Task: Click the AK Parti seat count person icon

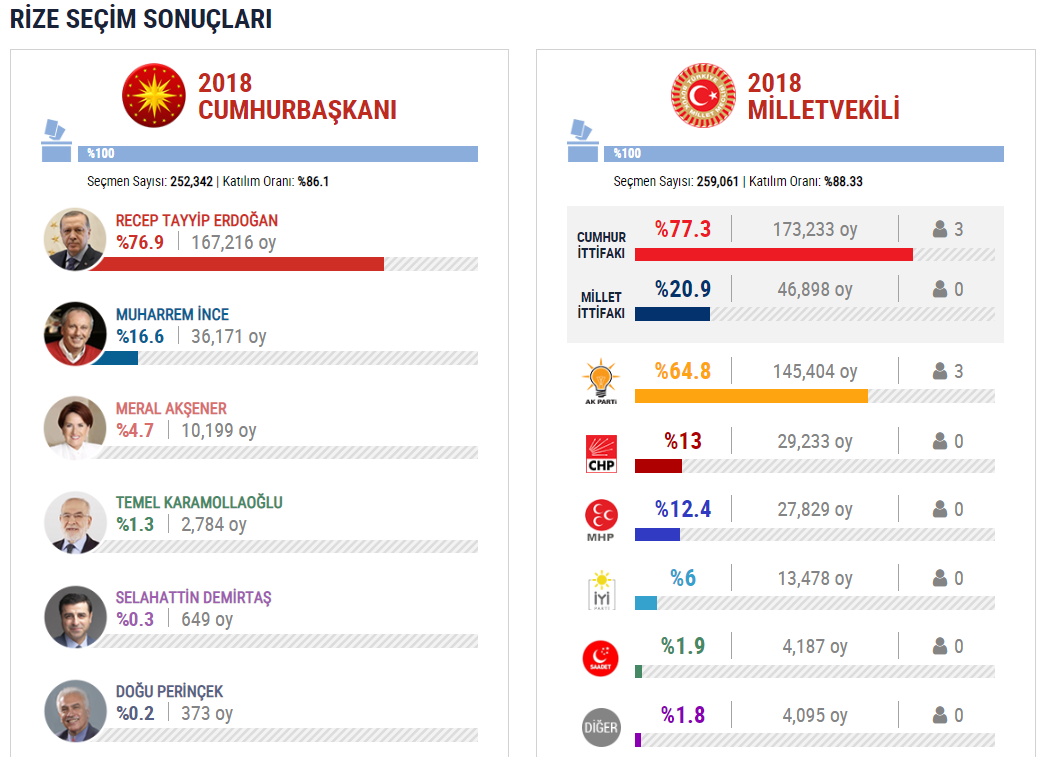Action: [940, 371]
